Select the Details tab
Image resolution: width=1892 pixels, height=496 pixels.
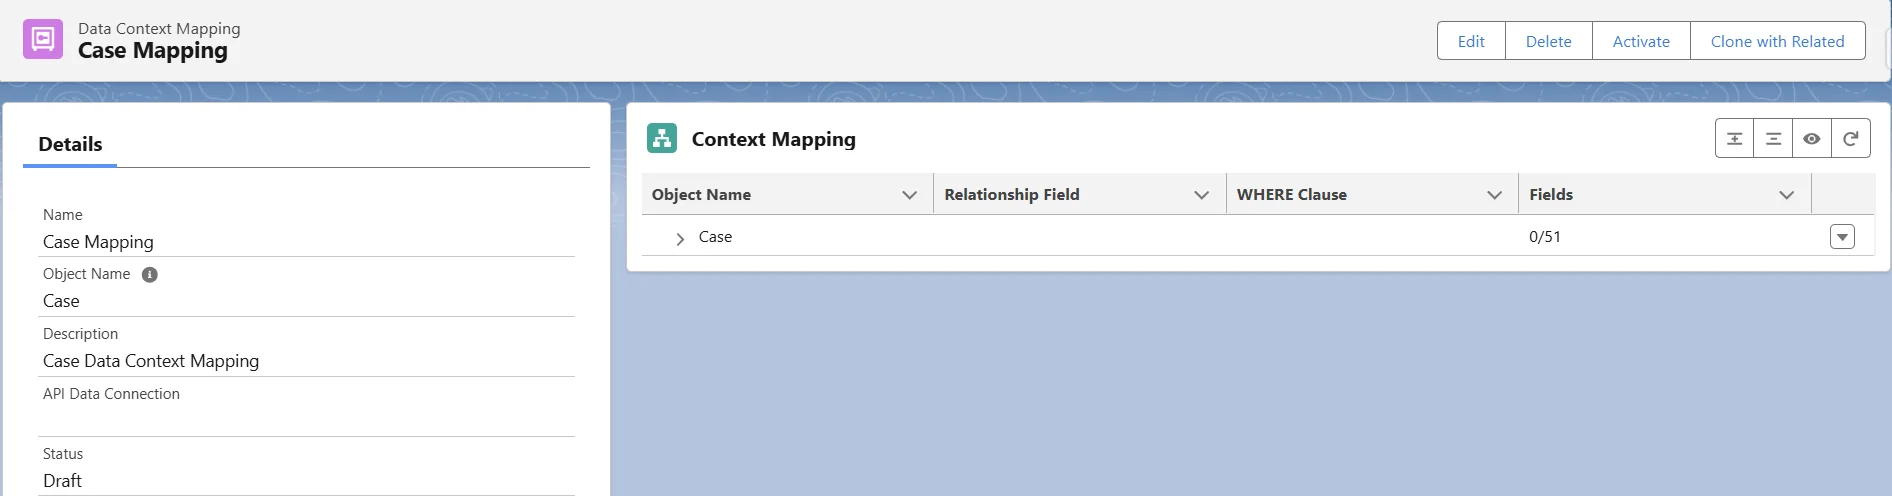70,144
